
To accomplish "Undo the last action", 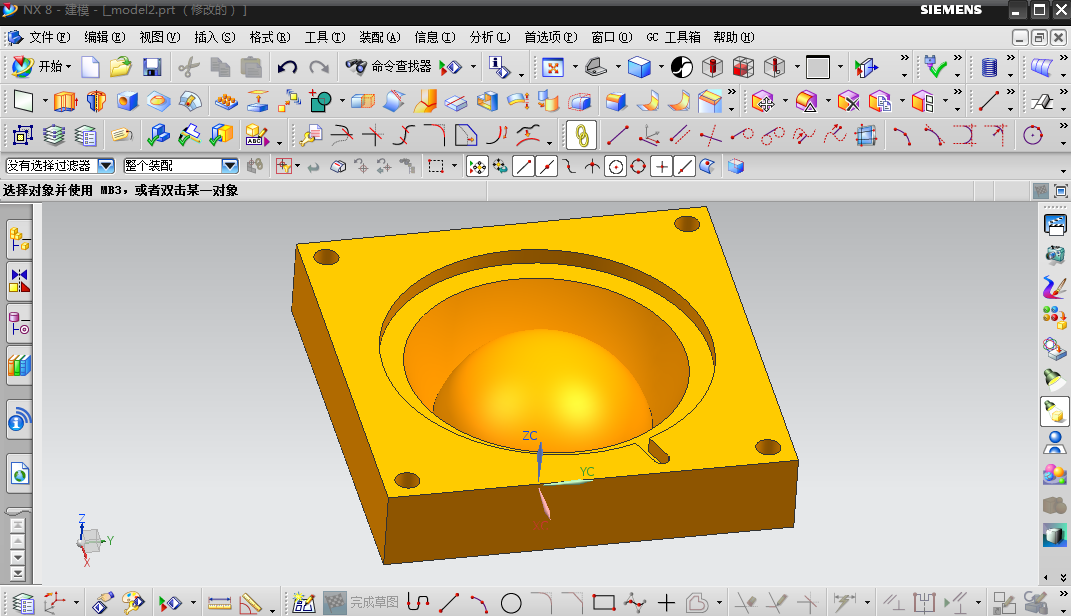I will [288, 67].
